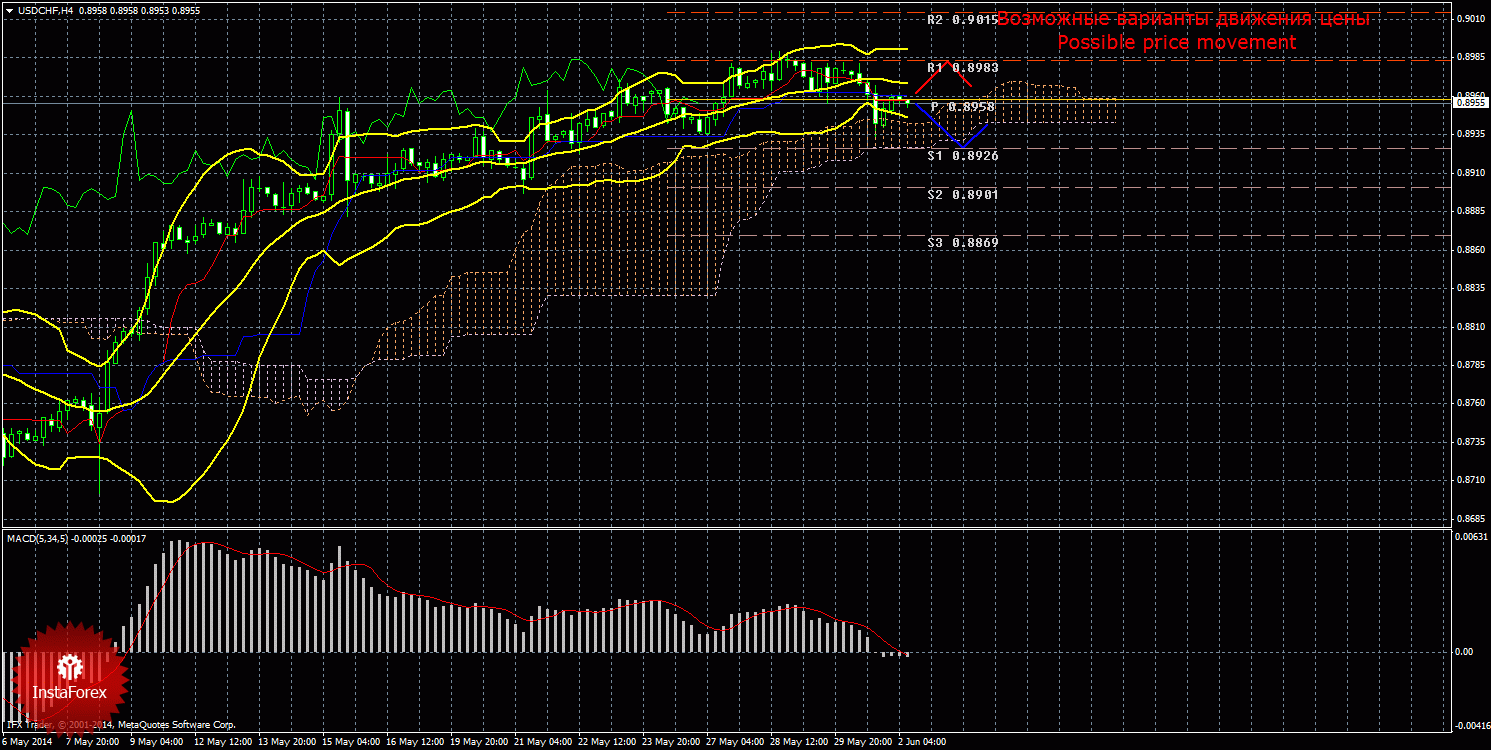Click the '2 Jun 04:00' time axis label
This screenshot has width=1491, height=750.
(x=921, y=743)
